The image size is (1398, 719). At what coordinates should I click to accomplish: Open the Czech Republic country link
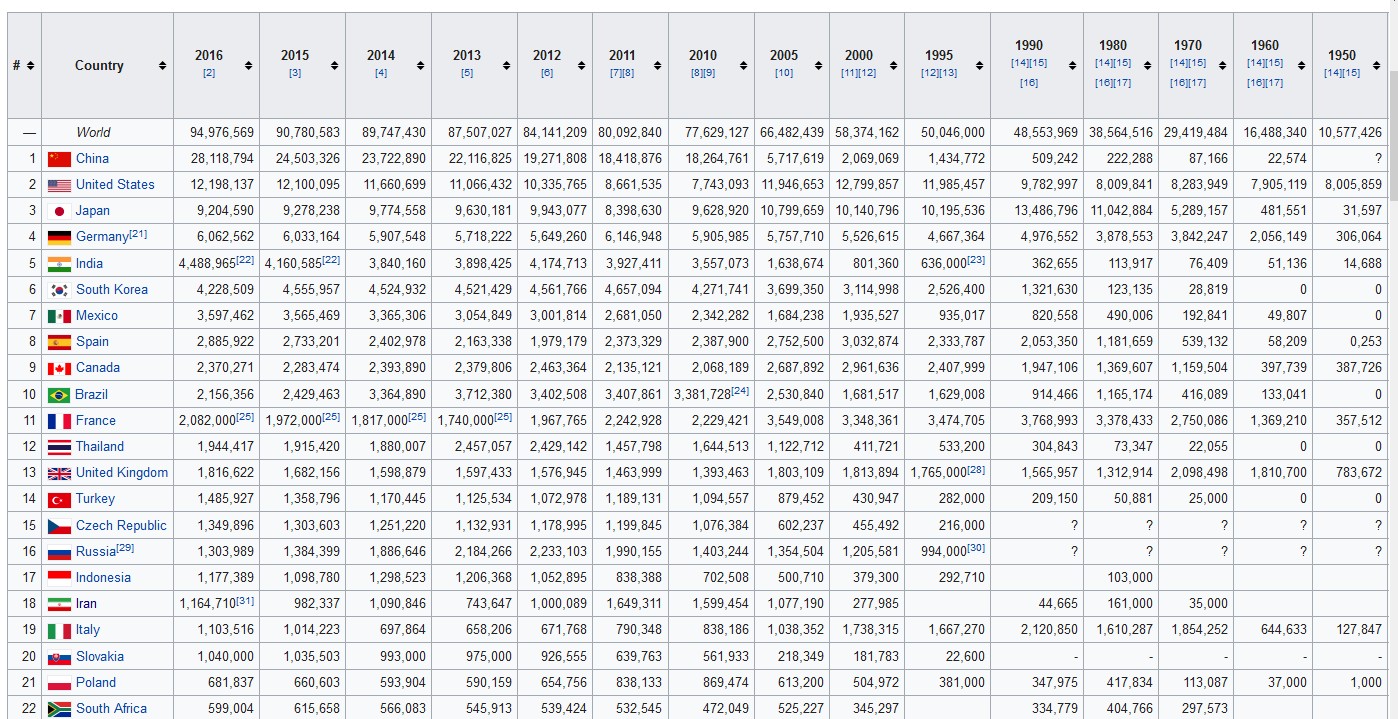pyautogui.click(x=121, y=526)
